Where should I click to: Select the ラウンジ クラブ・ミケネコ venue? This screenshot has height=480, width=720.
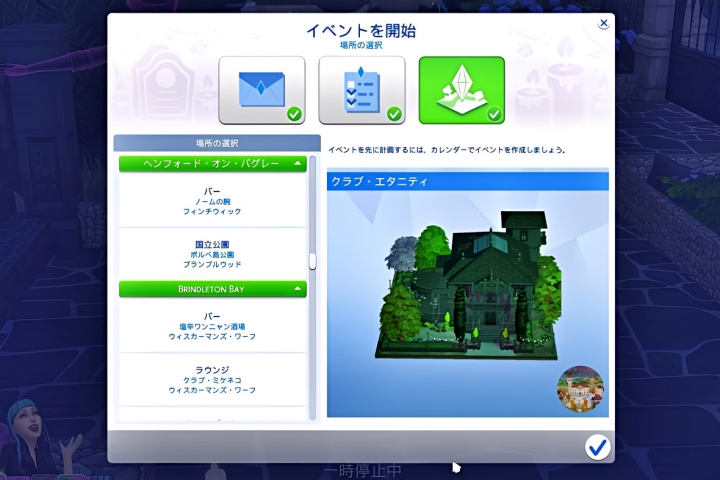point(212,379)
